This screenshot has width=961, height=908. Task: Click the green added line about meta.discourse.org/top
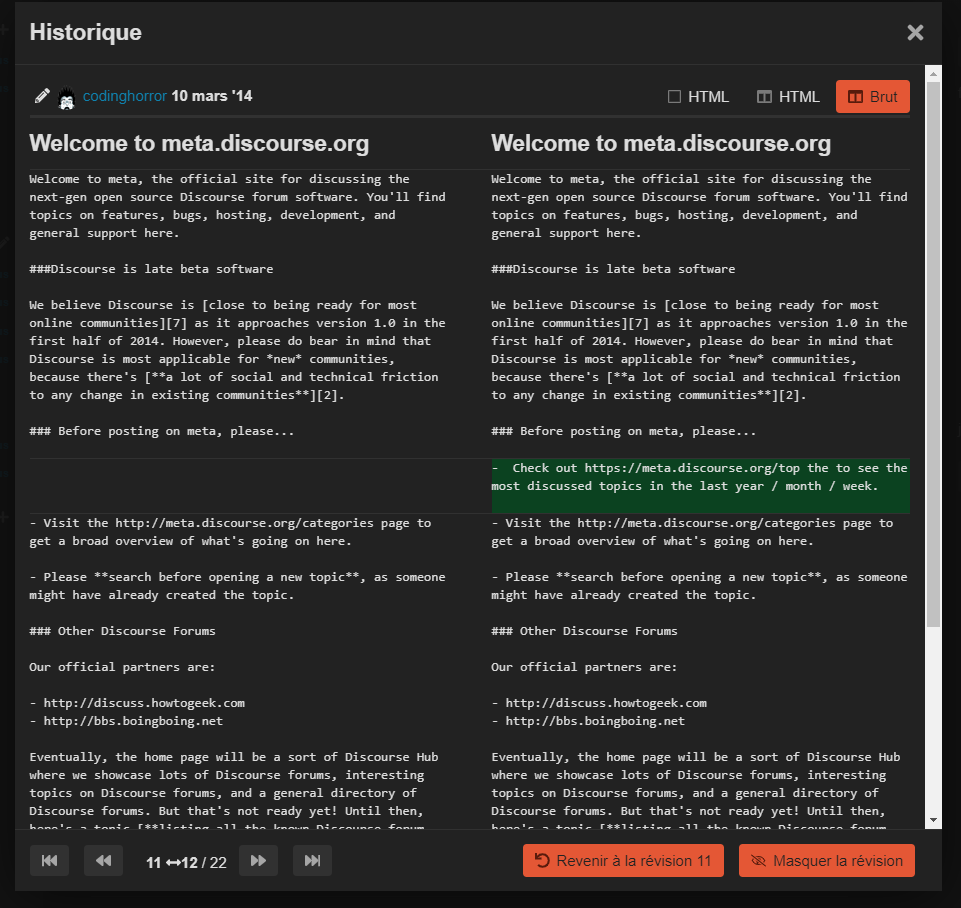click(701, 485)
